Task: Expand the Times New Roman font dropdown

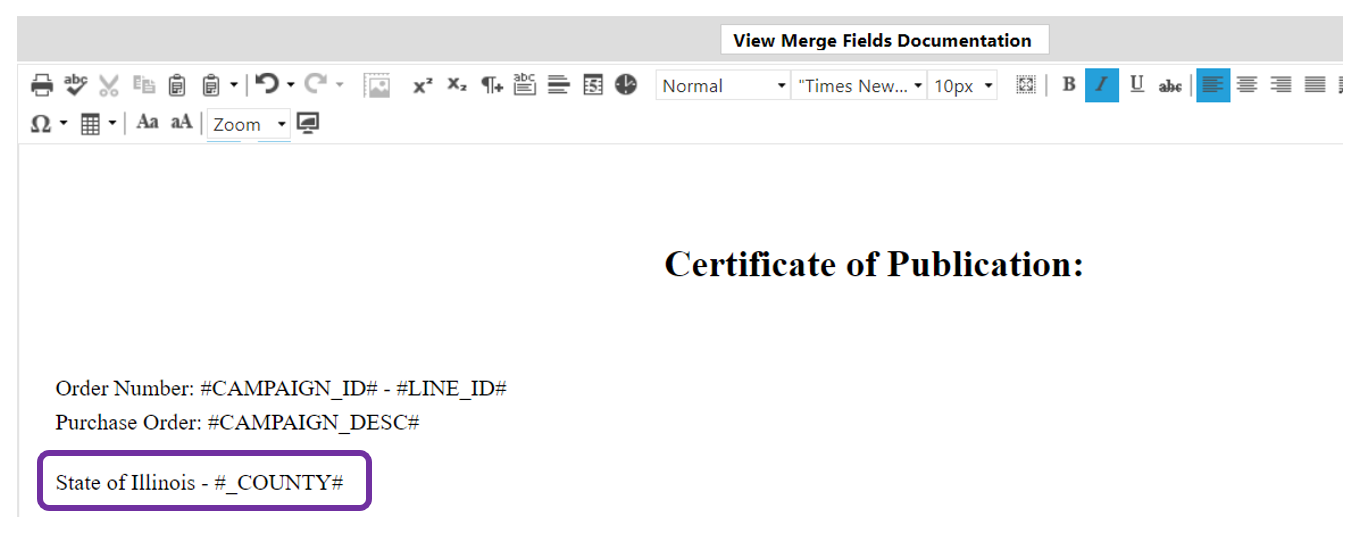Action: 858,86
